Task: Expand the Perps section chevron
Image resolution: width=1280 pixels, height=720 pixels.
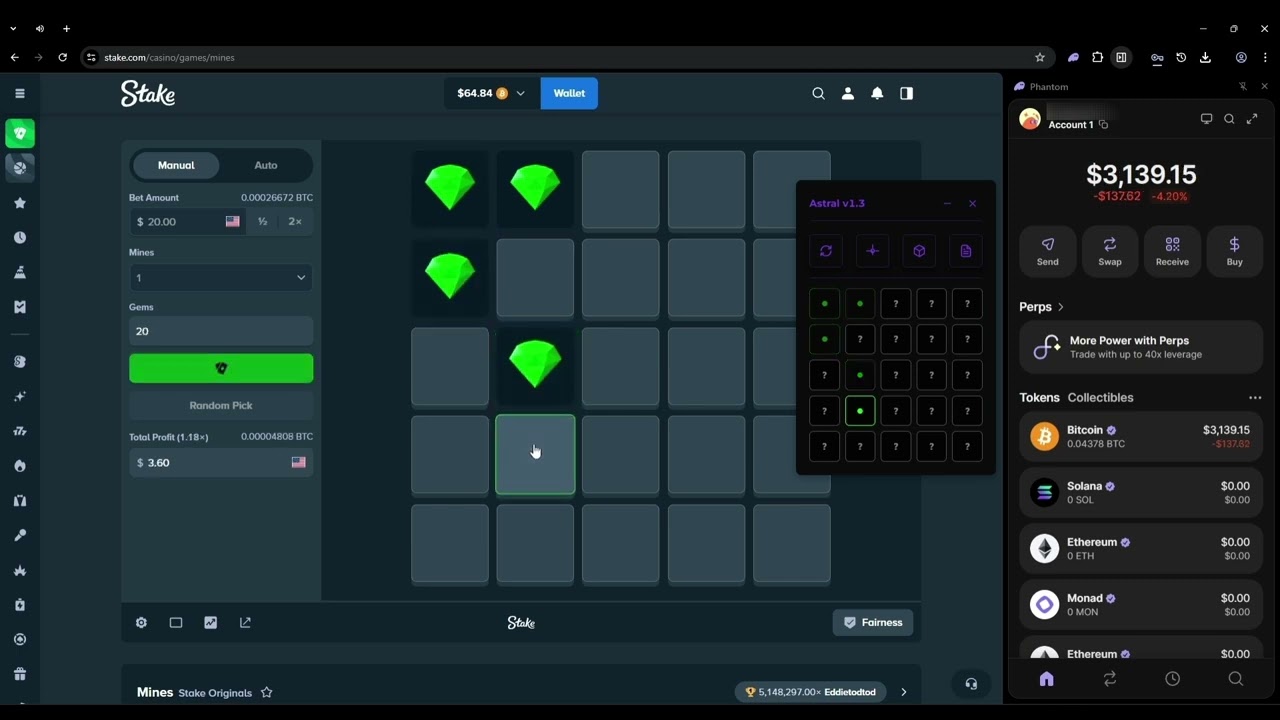Action: pyautogui.click(x=1061, y=307)
